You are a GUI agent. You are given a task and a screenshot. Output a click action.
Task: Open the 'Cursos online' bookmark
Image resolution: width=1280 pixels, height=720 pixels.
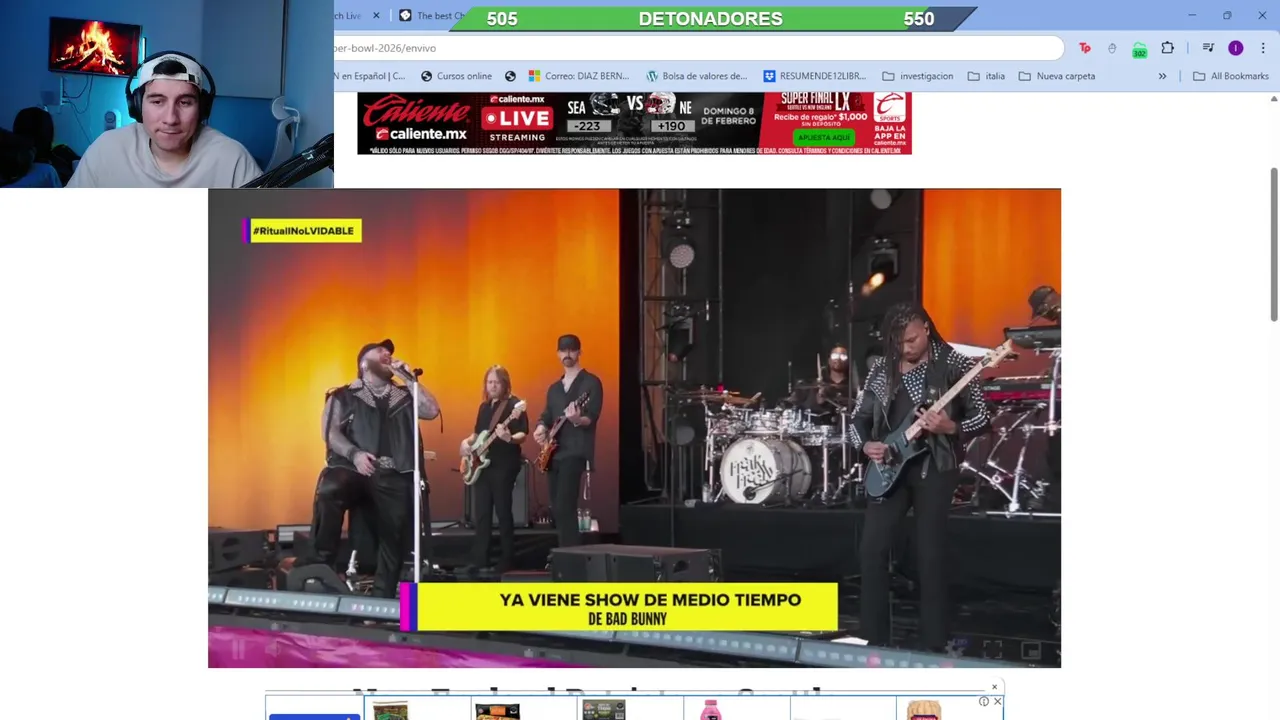pos(456,76)
